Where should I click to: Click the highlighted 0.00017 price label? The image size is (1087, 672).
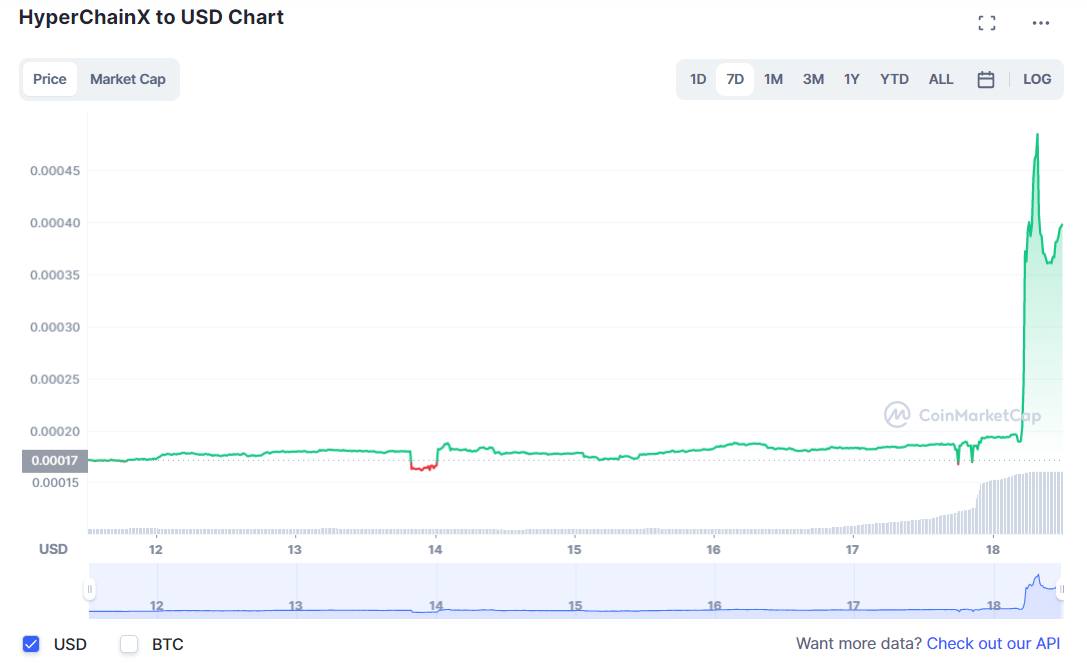pos(53,461)
